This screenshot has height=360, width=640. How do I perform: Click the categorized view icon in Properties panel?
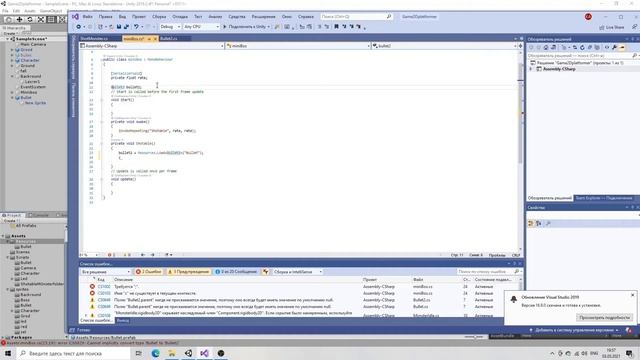pyautogui.click(x=531, y=223)
